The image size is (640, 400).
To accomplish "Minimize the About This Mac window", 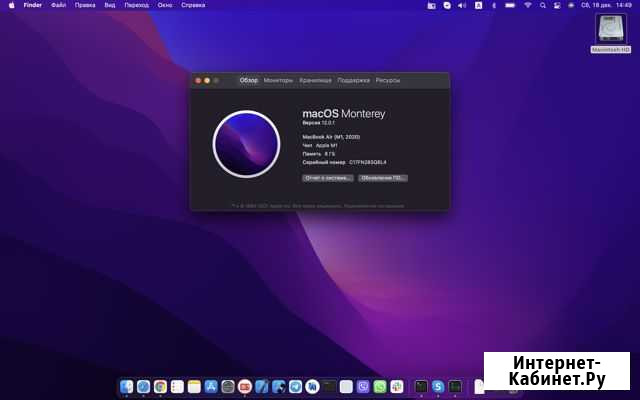I will tap(207, 80).
